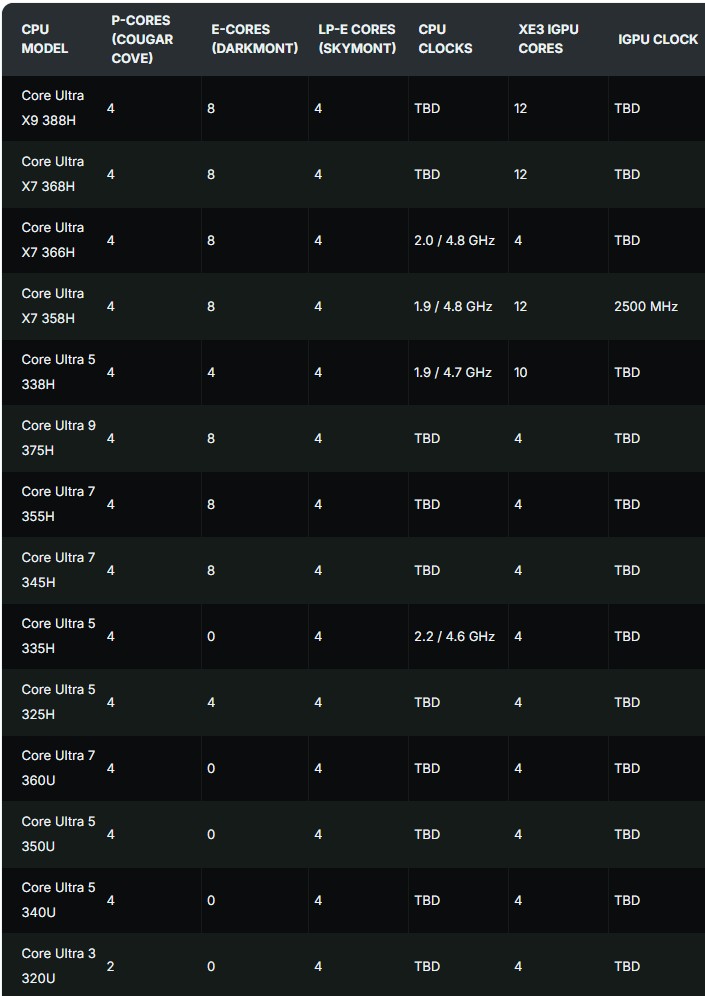Click the 2.0 / 4.8 GHz clock value
Image resolution: width=705 pixels, height=996 pixels.
pos(454,240)
